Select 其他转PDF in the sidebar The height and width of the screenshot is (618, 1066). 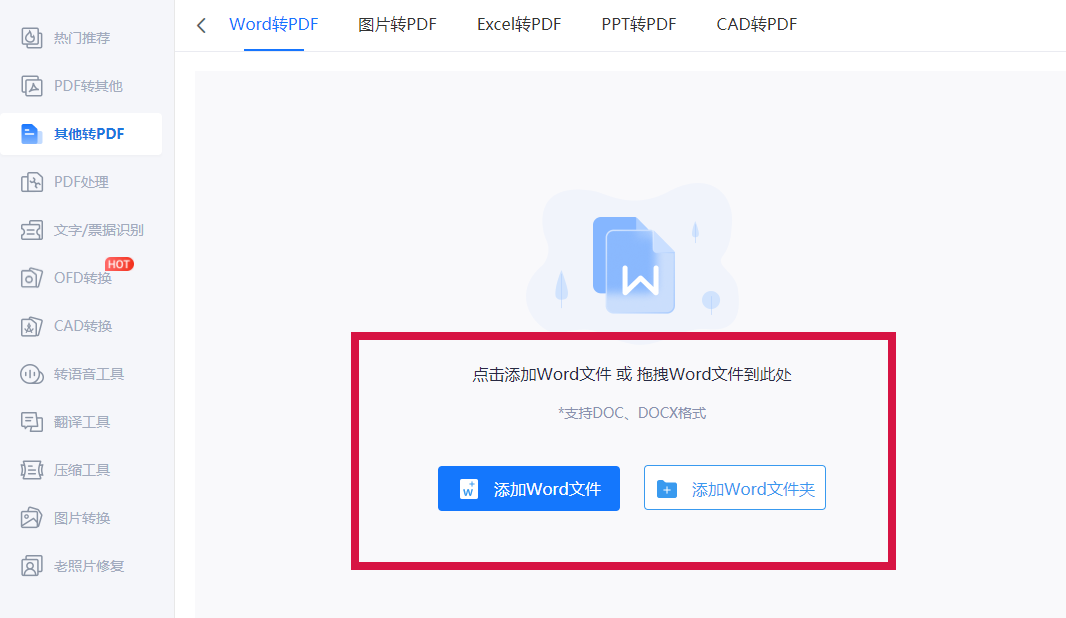click(82, 134)
